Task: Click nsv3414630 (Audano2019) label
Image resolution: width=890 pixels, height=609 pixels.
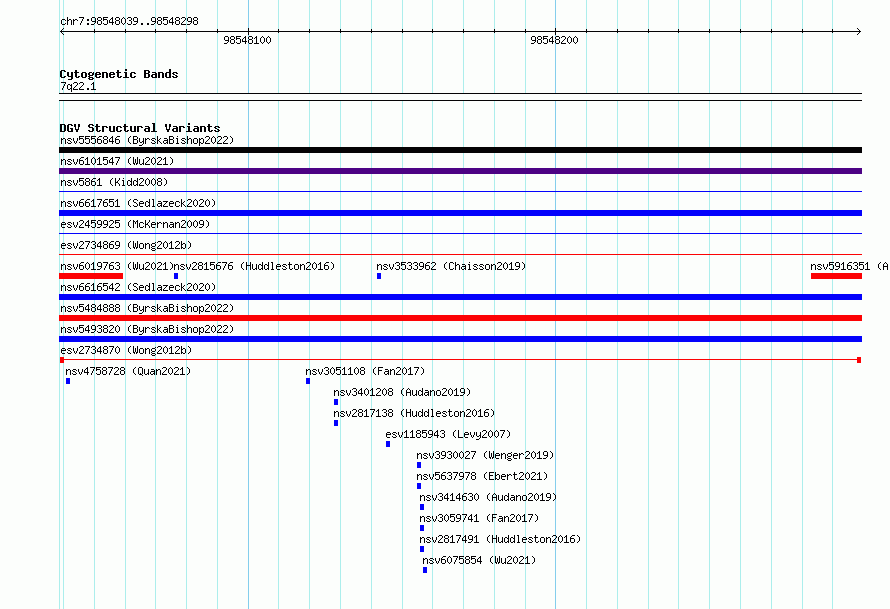Action: (488, 497)
